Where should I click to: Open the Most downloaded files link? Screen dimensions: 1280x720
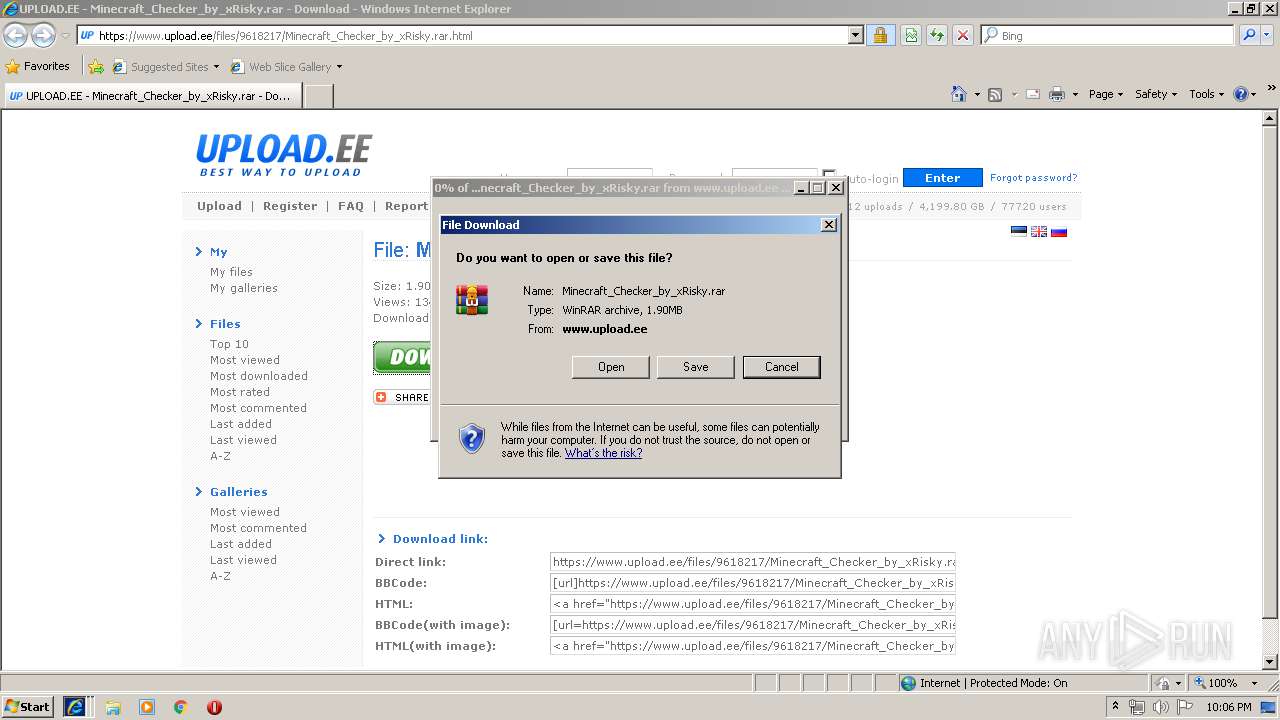point(259,376)
